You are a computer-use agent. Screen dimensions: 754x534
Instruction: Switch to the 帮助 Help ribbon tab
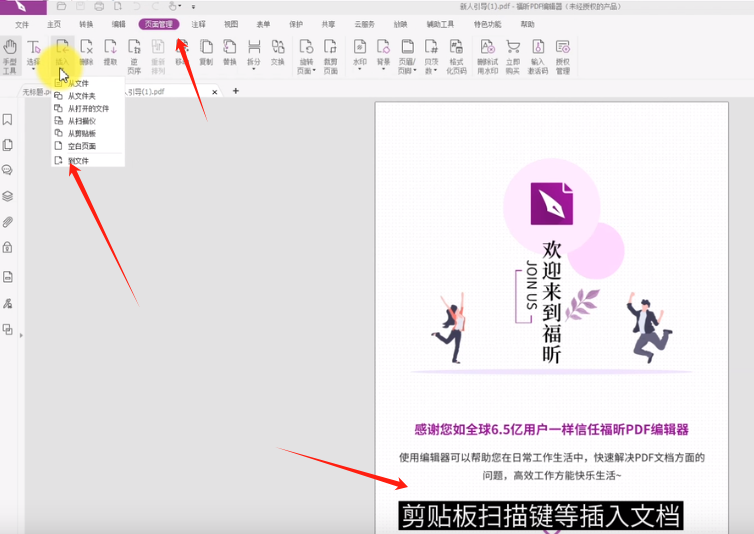pyautogui.click(x=528, y=24)
